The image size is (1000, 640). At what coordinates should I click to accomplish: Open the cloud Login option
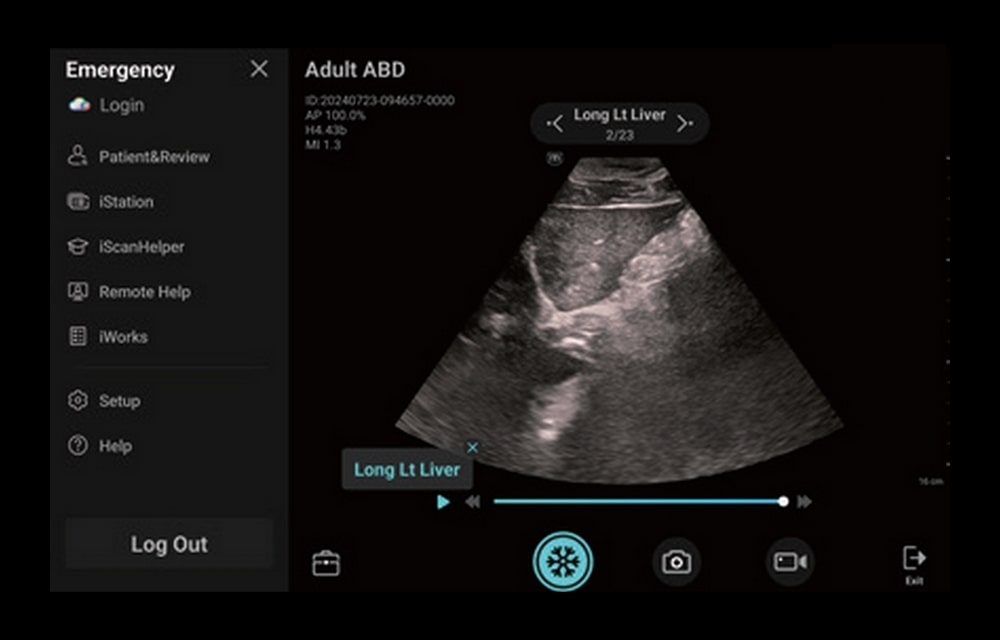[108, 105]
